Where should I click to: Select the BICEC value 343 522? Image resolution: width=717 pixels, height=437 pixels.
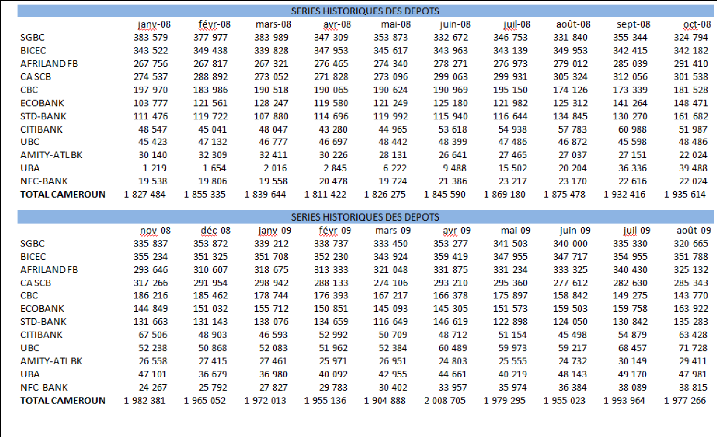click(151, 51)
